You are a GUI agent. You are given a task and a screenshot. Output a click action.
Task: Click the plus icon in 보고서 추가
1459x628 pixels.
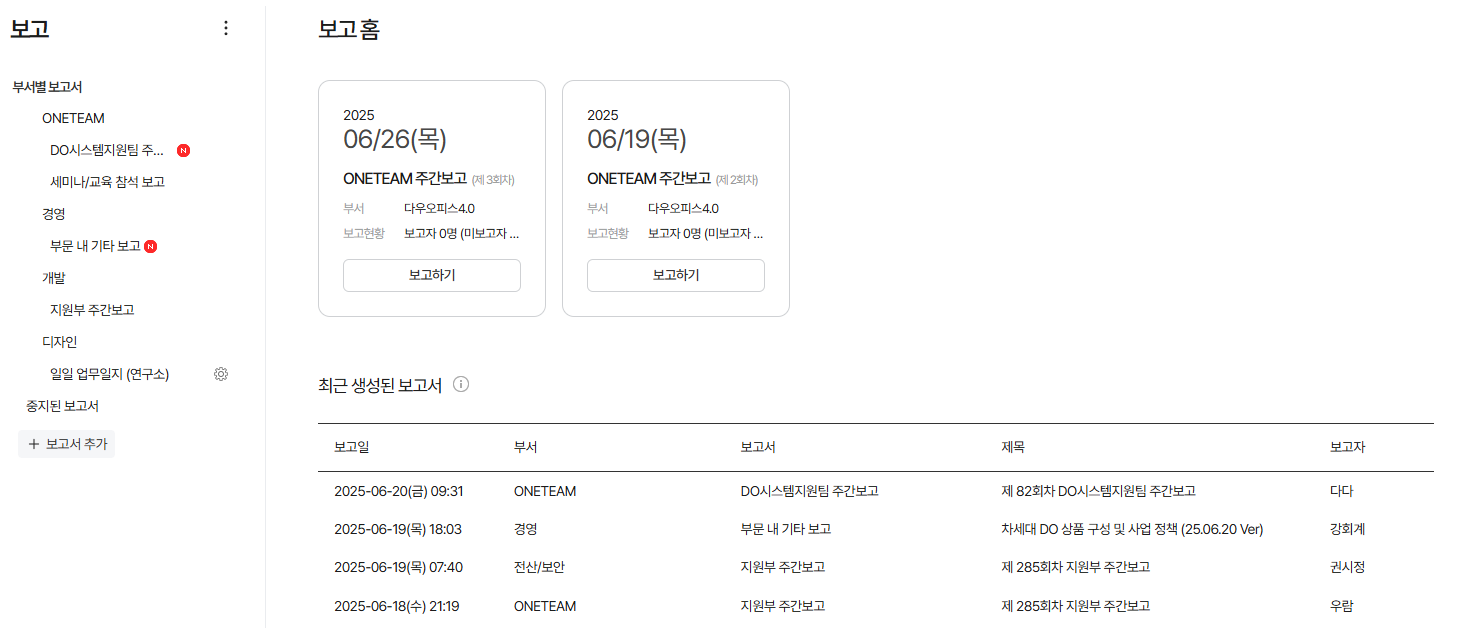(x=33, y=443)
